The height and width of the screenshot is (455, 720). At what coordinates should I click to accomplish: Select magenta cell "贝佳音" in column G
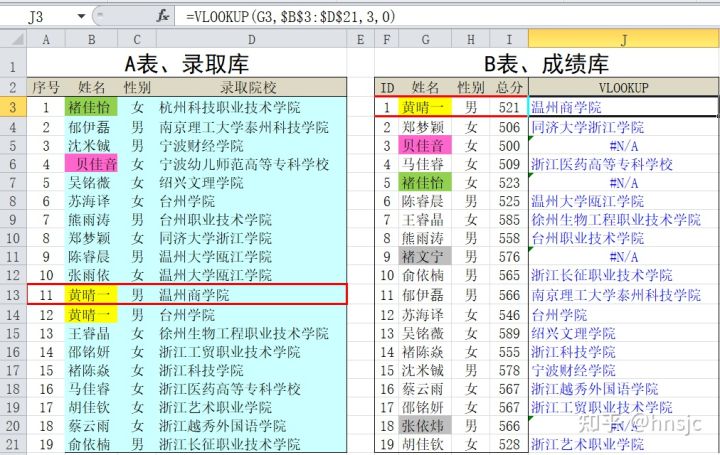(425, 146)
